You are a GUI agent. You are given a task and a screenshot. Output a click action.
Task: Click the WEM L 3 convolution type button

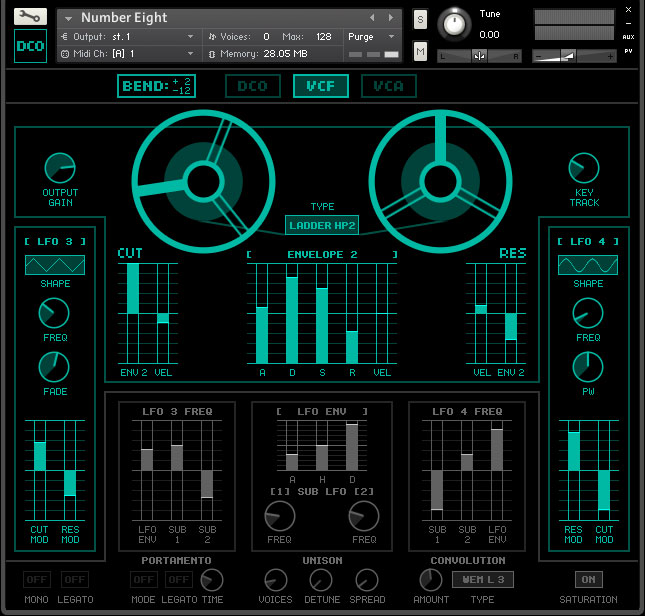click(x=483, y=579)
